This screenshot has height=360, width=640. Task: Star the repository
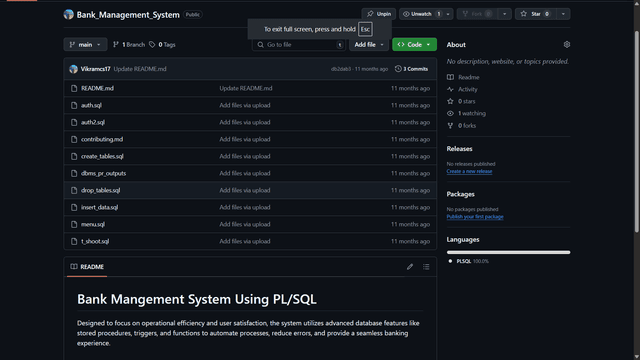point(535,14)
